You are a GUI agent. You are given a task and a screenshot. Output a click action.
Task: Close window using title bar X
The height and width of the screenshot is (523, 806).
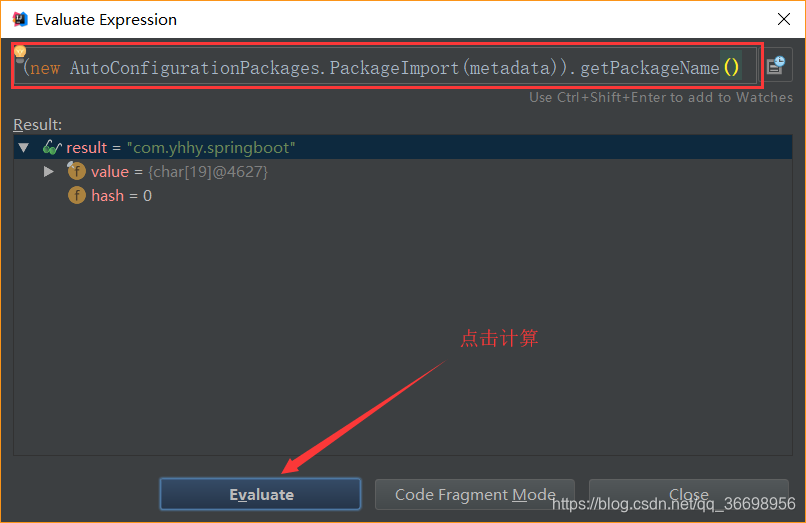[x=784, y=20]
